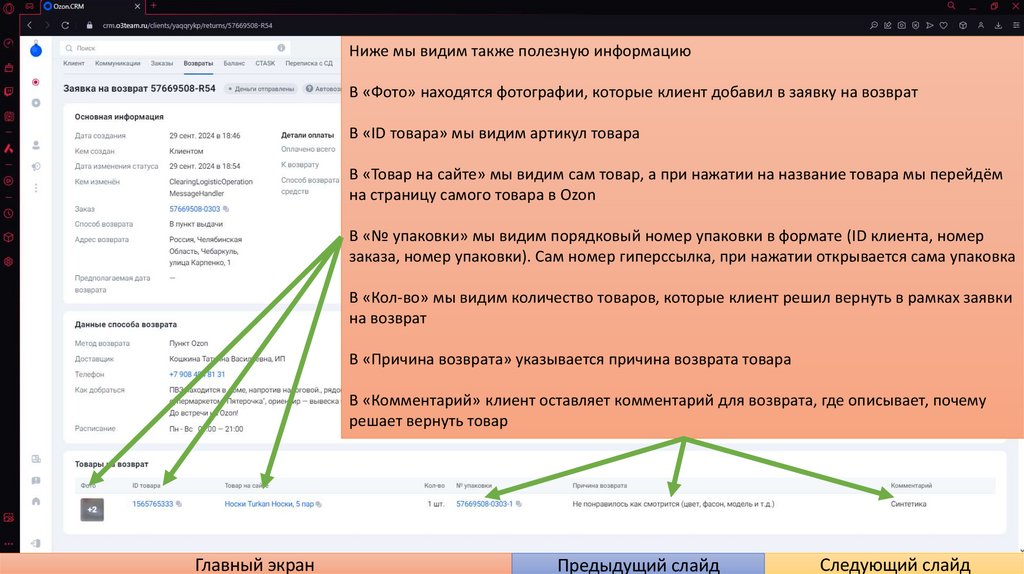Click the comment text Синтетика
This screenshot has width=1024, height=574.
[x=908, y=504]
